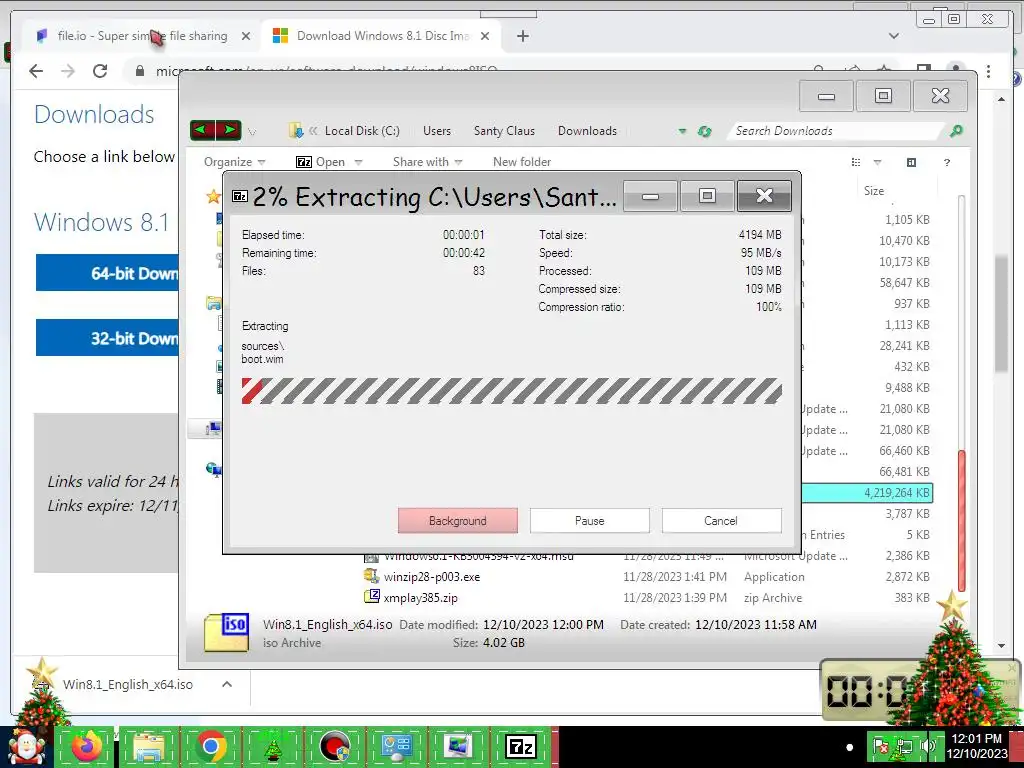Open the volume tray icon
1024x768 pixels.
[927, 747]
